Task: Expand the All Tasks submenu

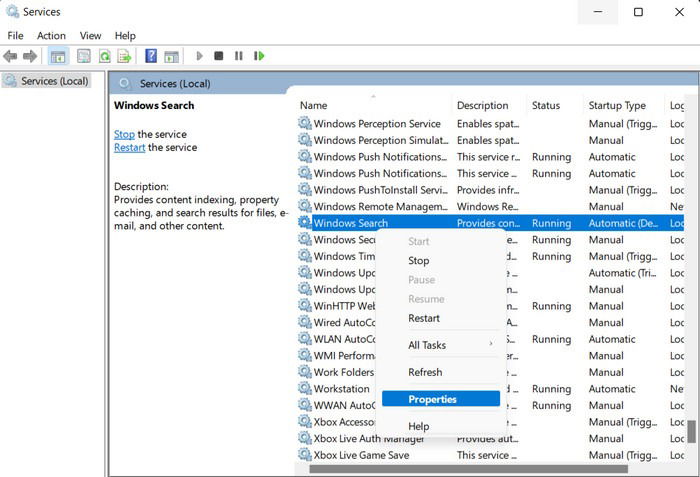Action: [x=441, y=345]
